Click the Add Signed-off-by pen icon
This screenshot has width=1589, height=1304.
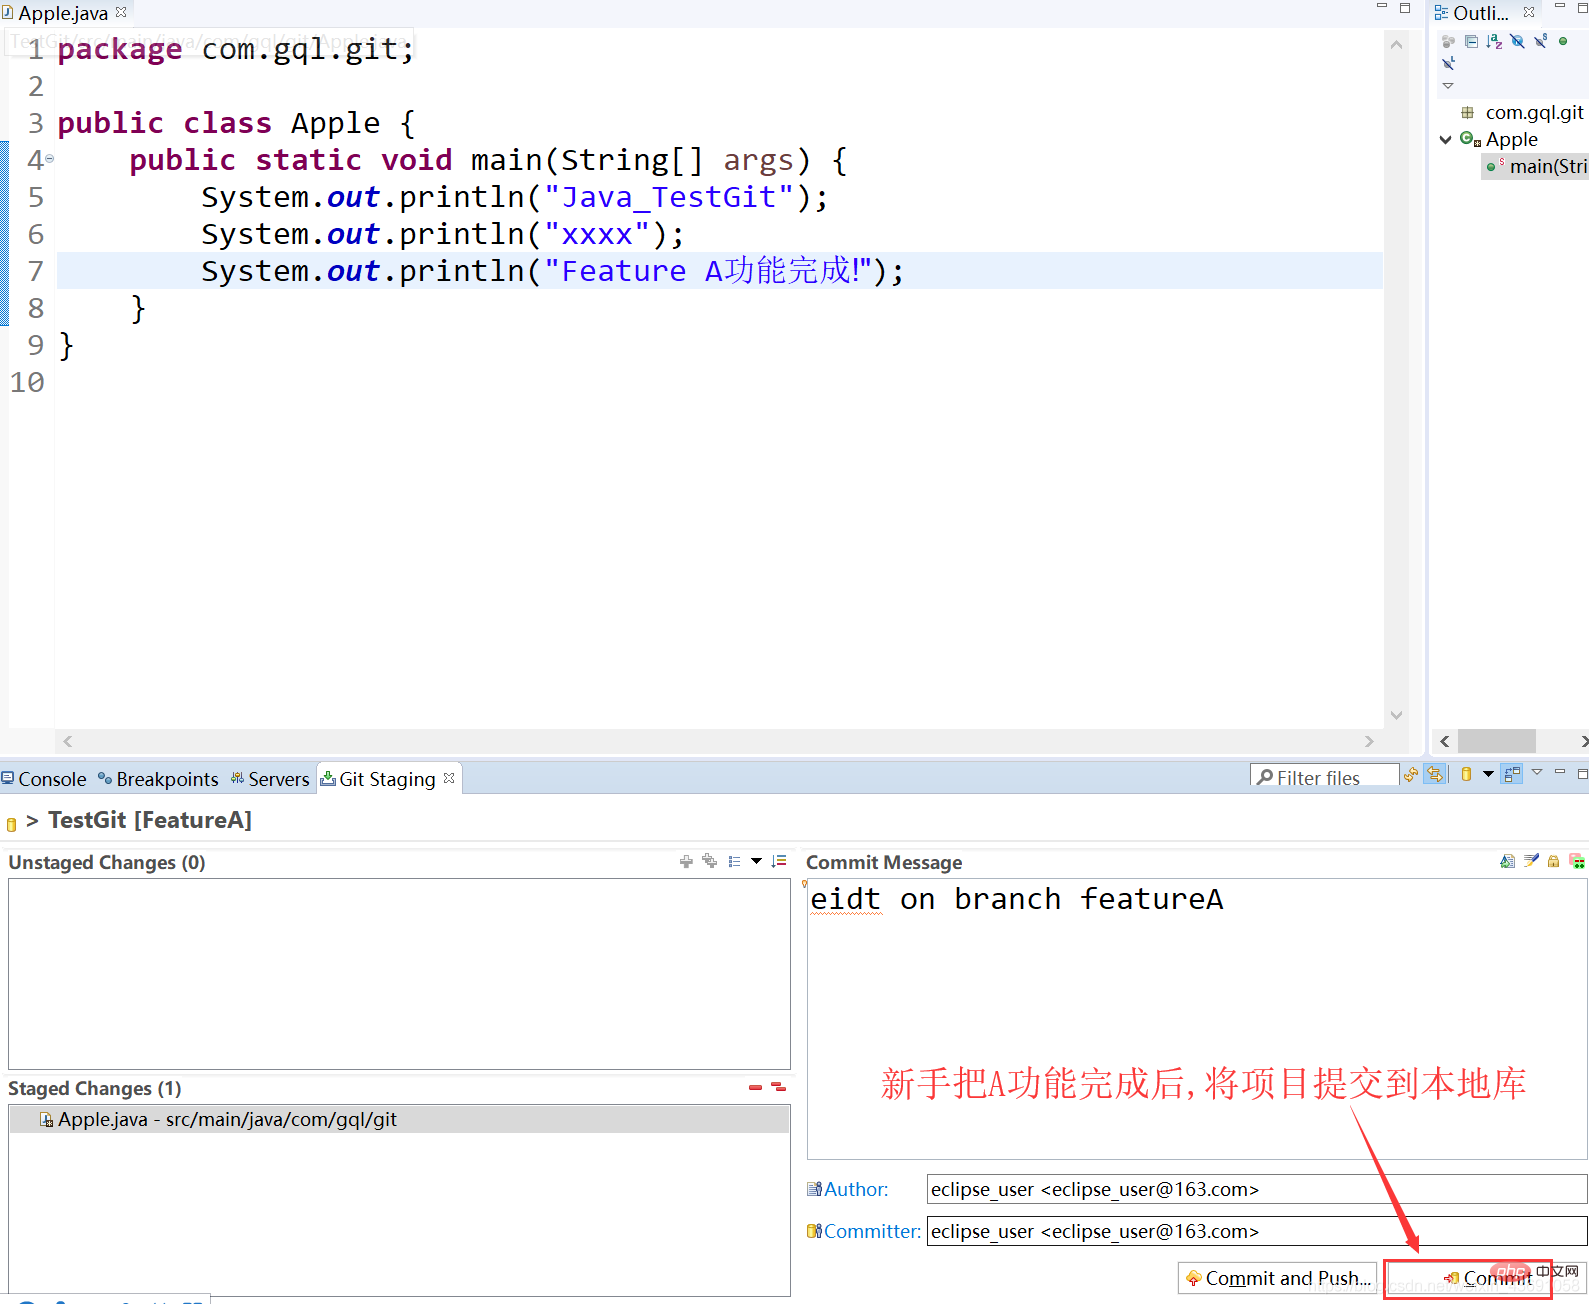[1531, 861]
